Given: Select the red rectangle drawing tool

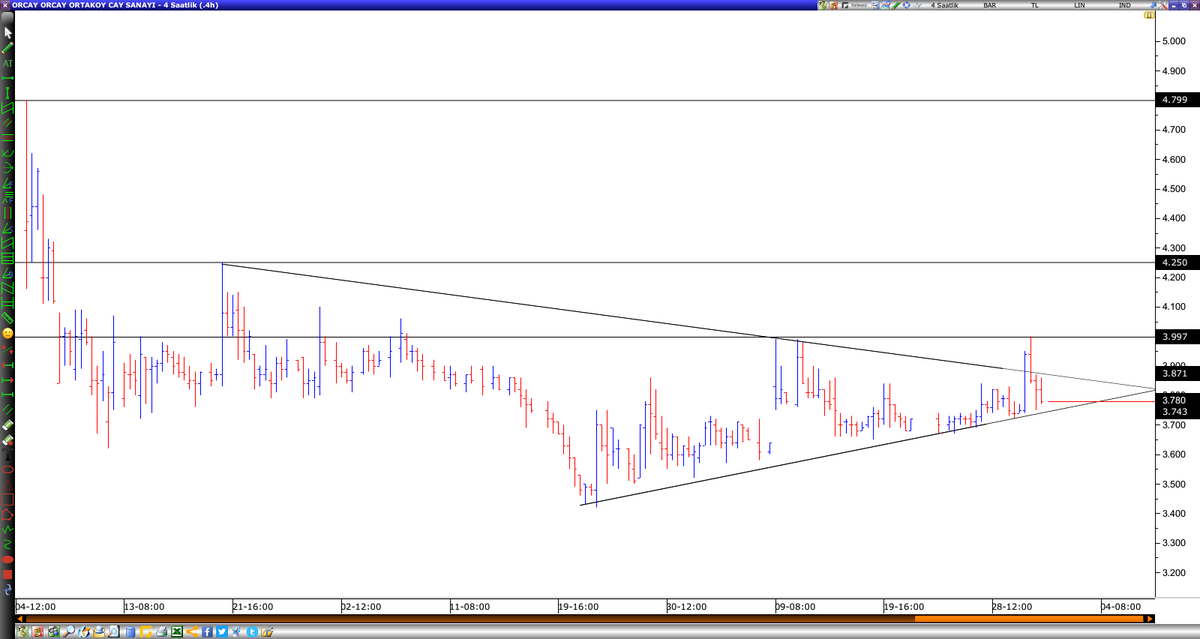Looking at the screenshot, I should point(7,499).
